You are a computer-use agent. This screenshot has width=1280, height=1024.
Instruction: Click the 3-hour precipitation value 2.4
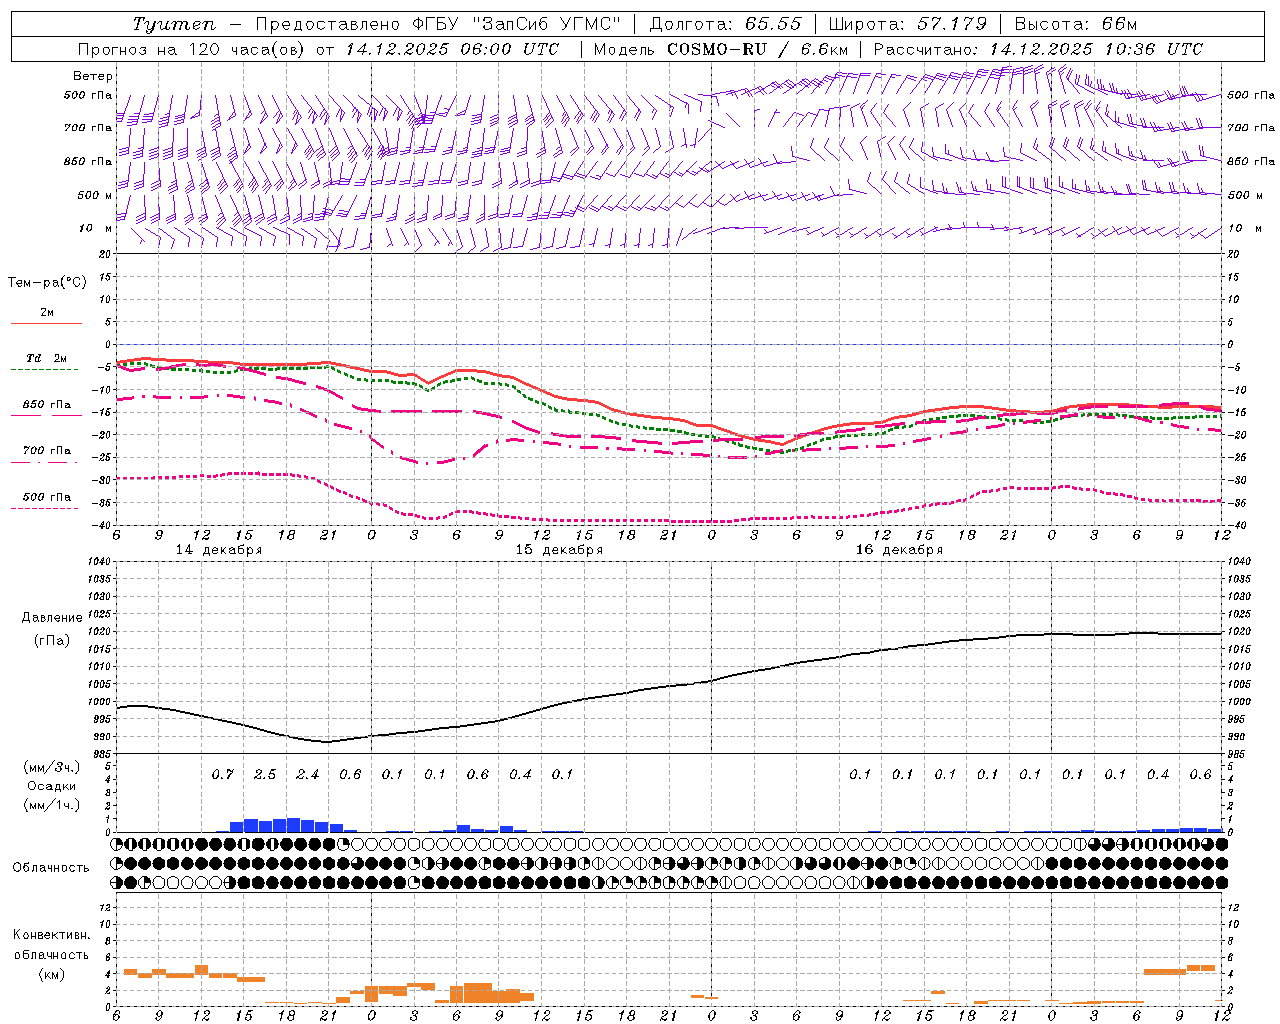308,775
